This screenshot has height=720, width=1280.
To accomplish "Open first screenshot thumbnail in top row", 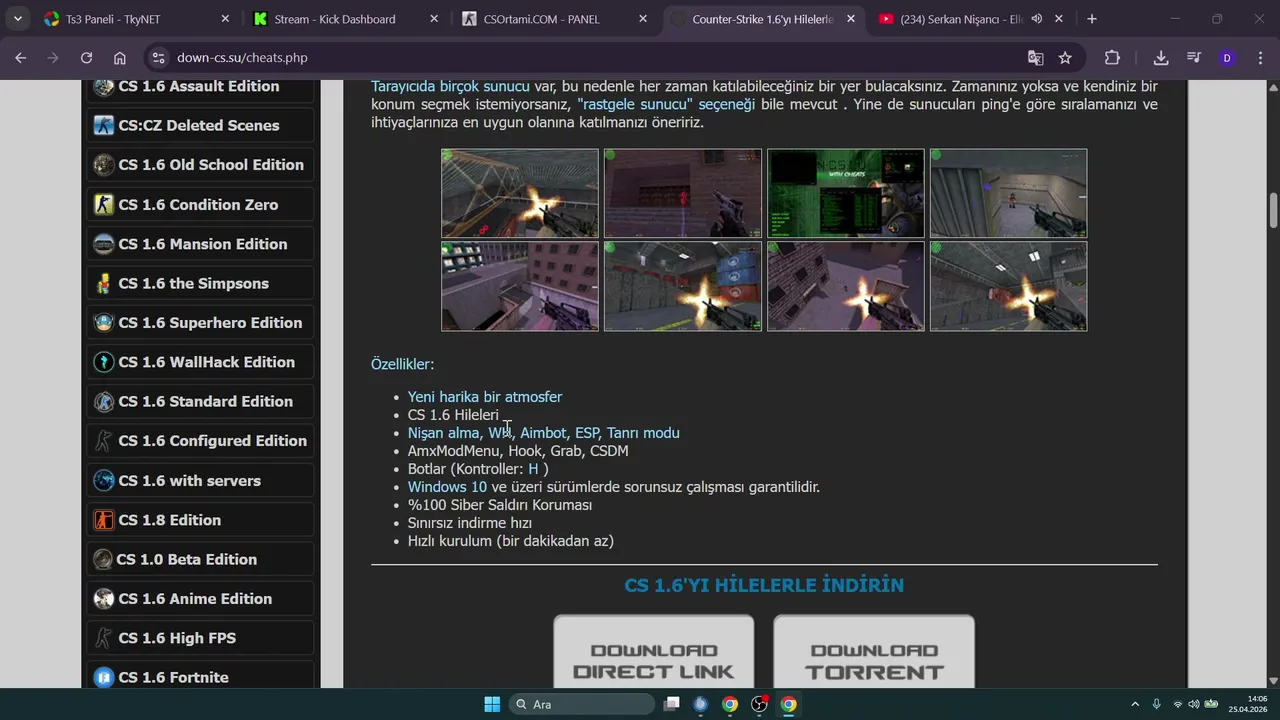I will click(520, 193).
